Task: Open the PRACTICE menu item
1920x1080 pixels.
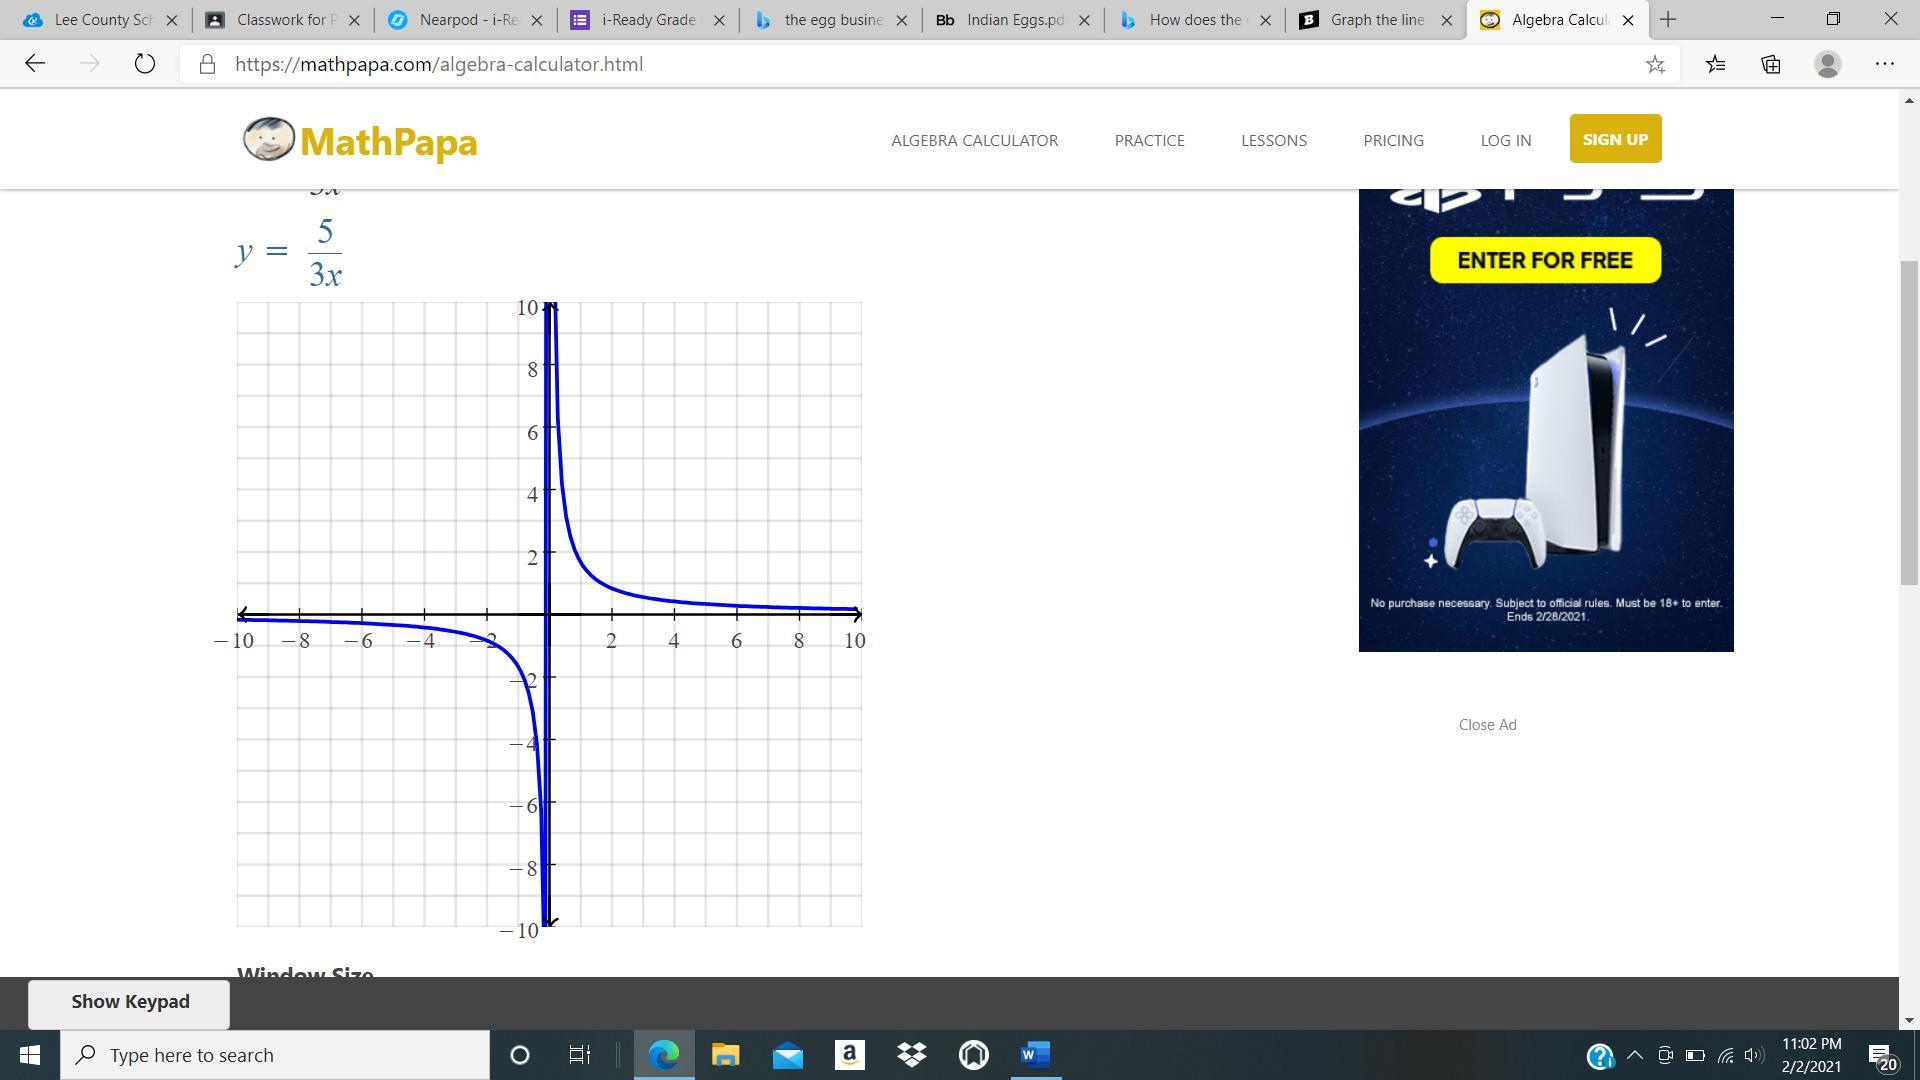Action: click(x=1149, y=140)
